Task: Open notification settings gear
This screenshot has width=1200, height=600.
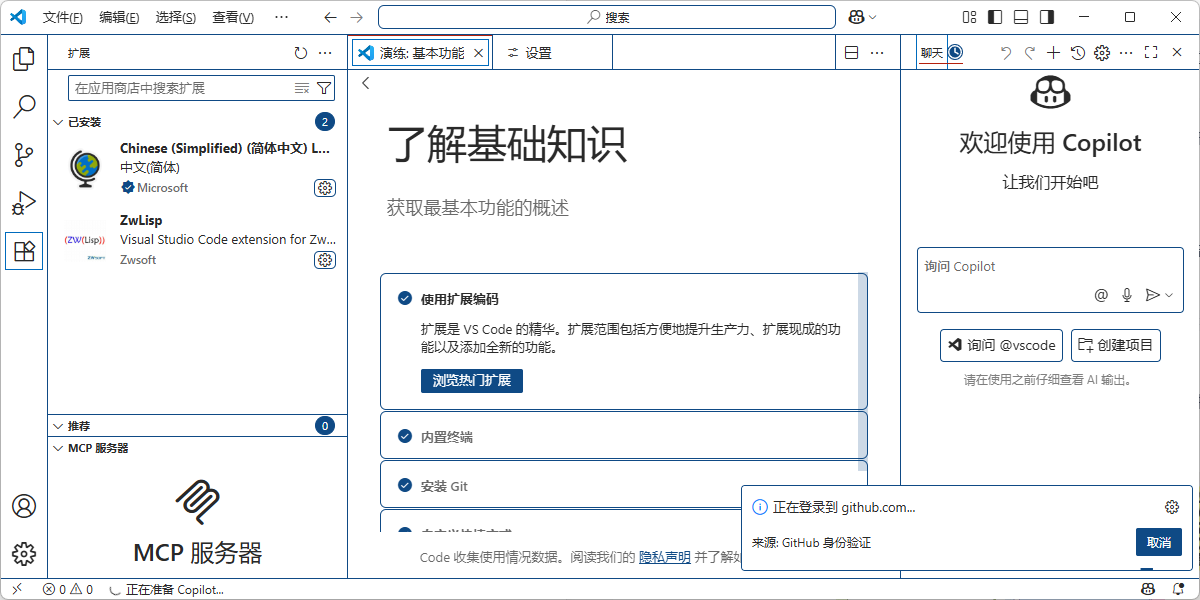Action: click(1172, 507)
